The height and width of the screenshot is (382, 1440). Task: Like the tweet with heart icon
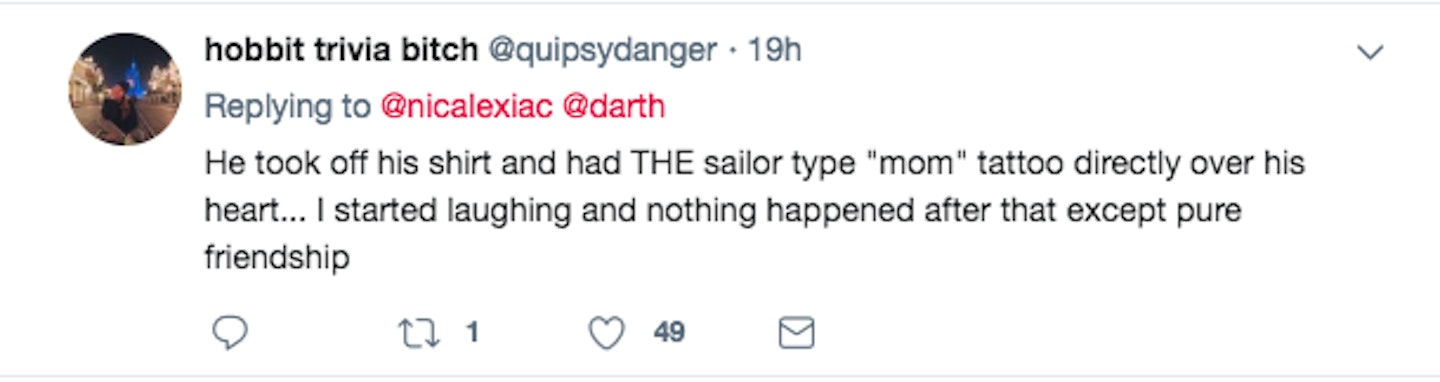tap(607, 333)
